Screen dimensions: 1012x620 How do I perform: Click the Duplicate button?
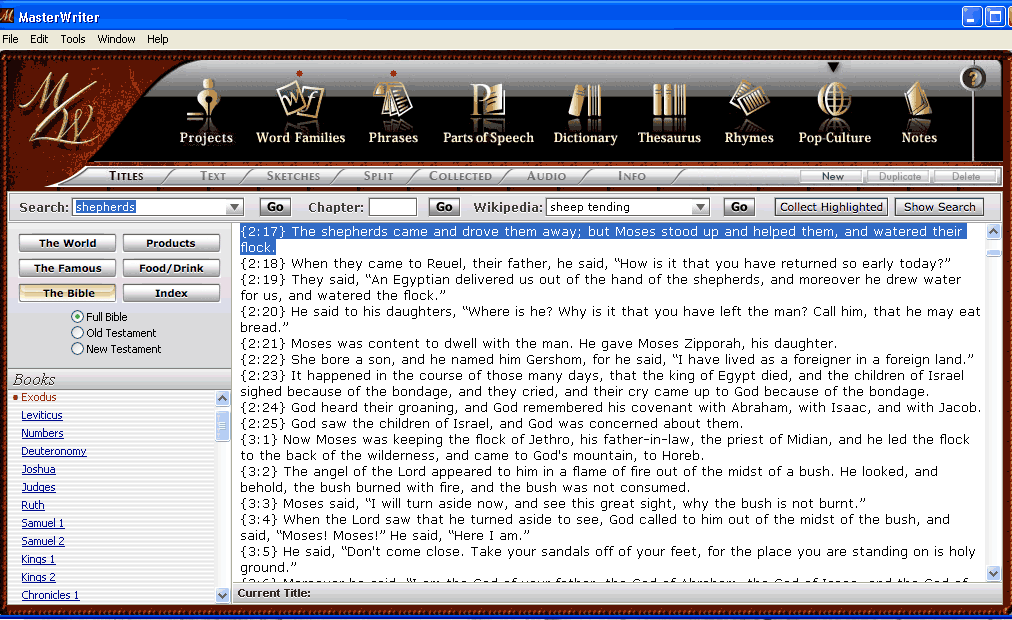pyautogui.click(x=899, y=176)
